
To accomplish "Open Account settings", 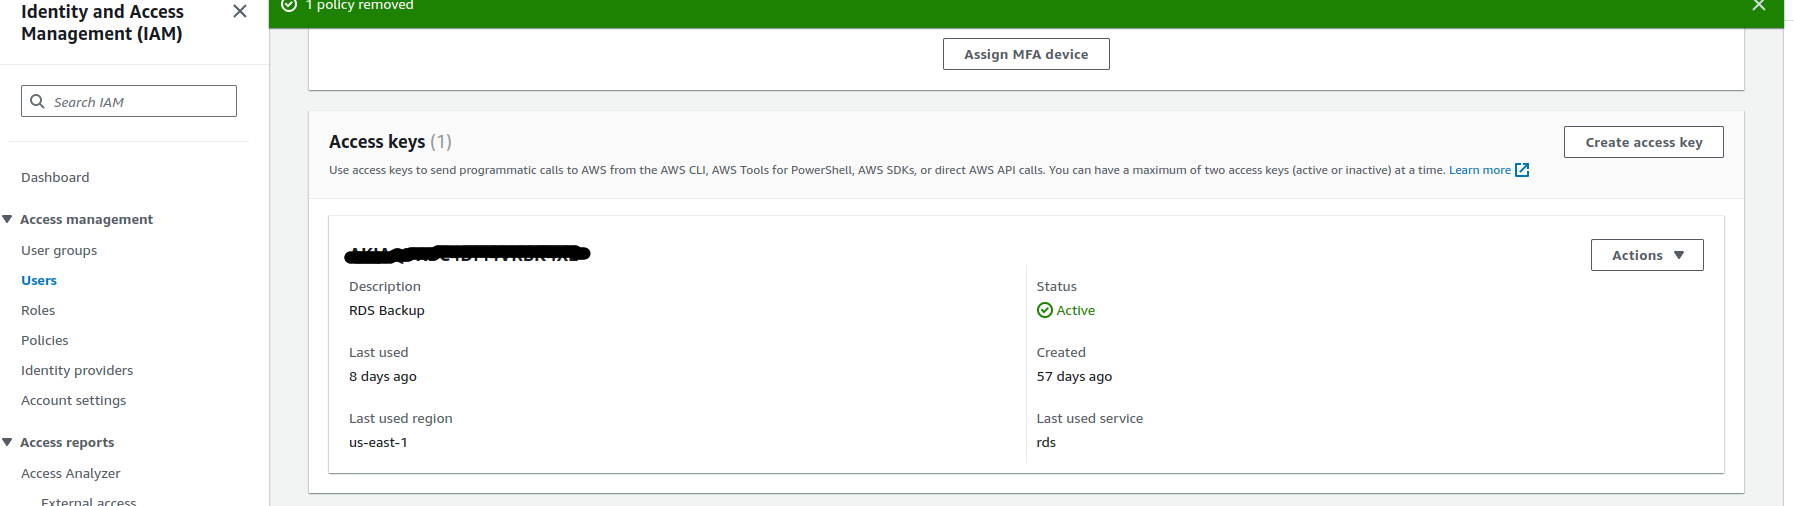I will coord(74,400).
